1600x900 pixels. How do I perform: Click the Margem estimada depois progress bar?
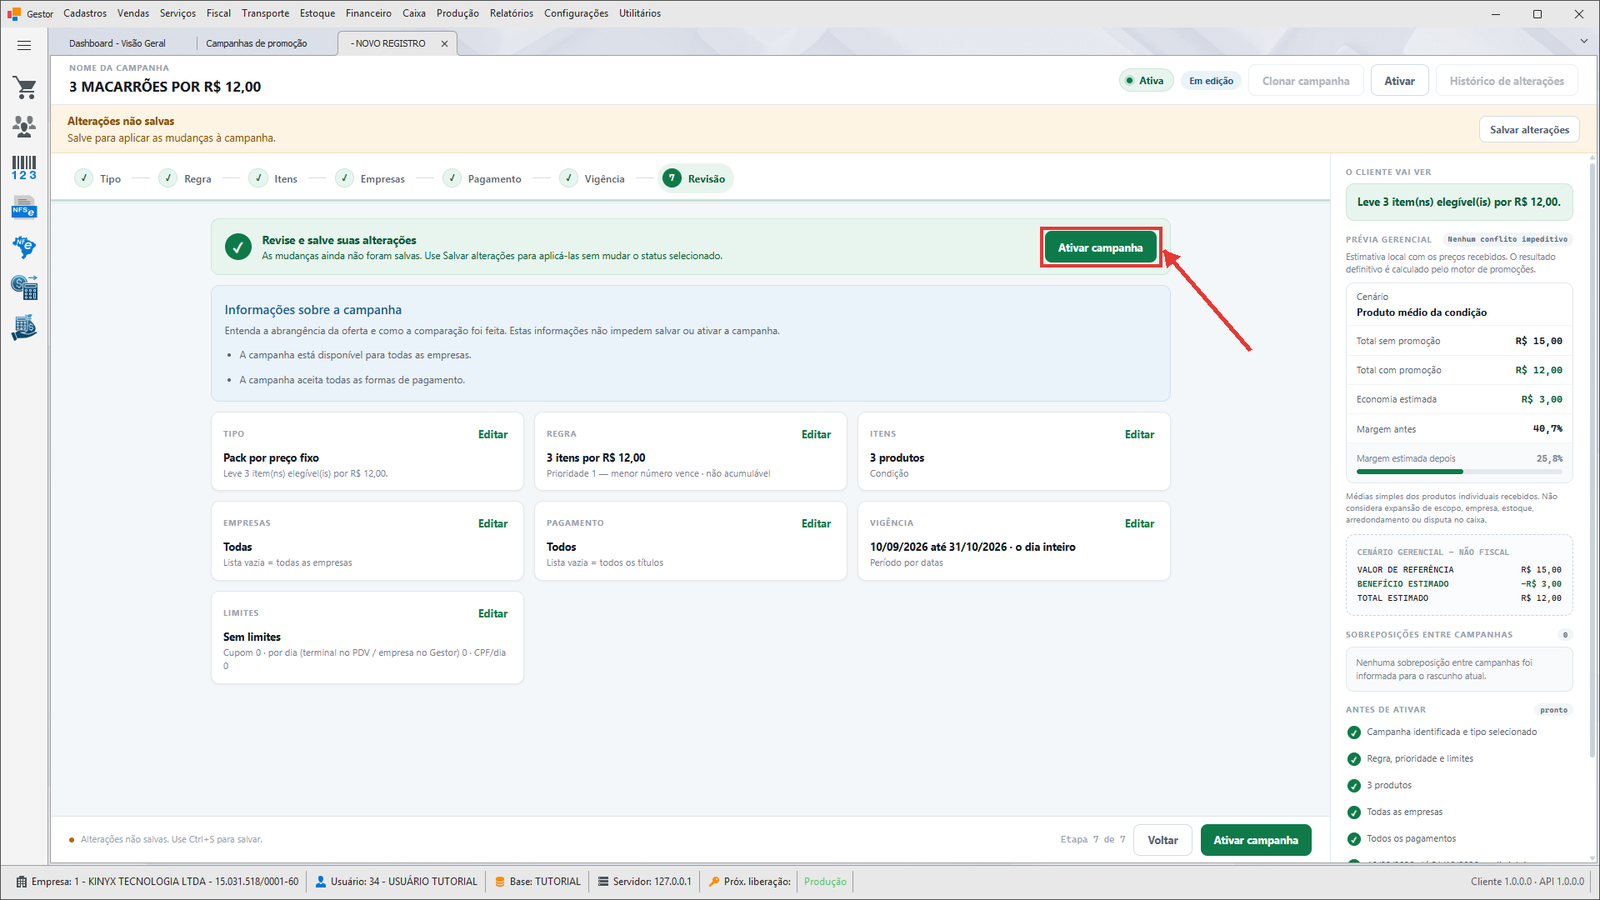tap(1459, 471)
